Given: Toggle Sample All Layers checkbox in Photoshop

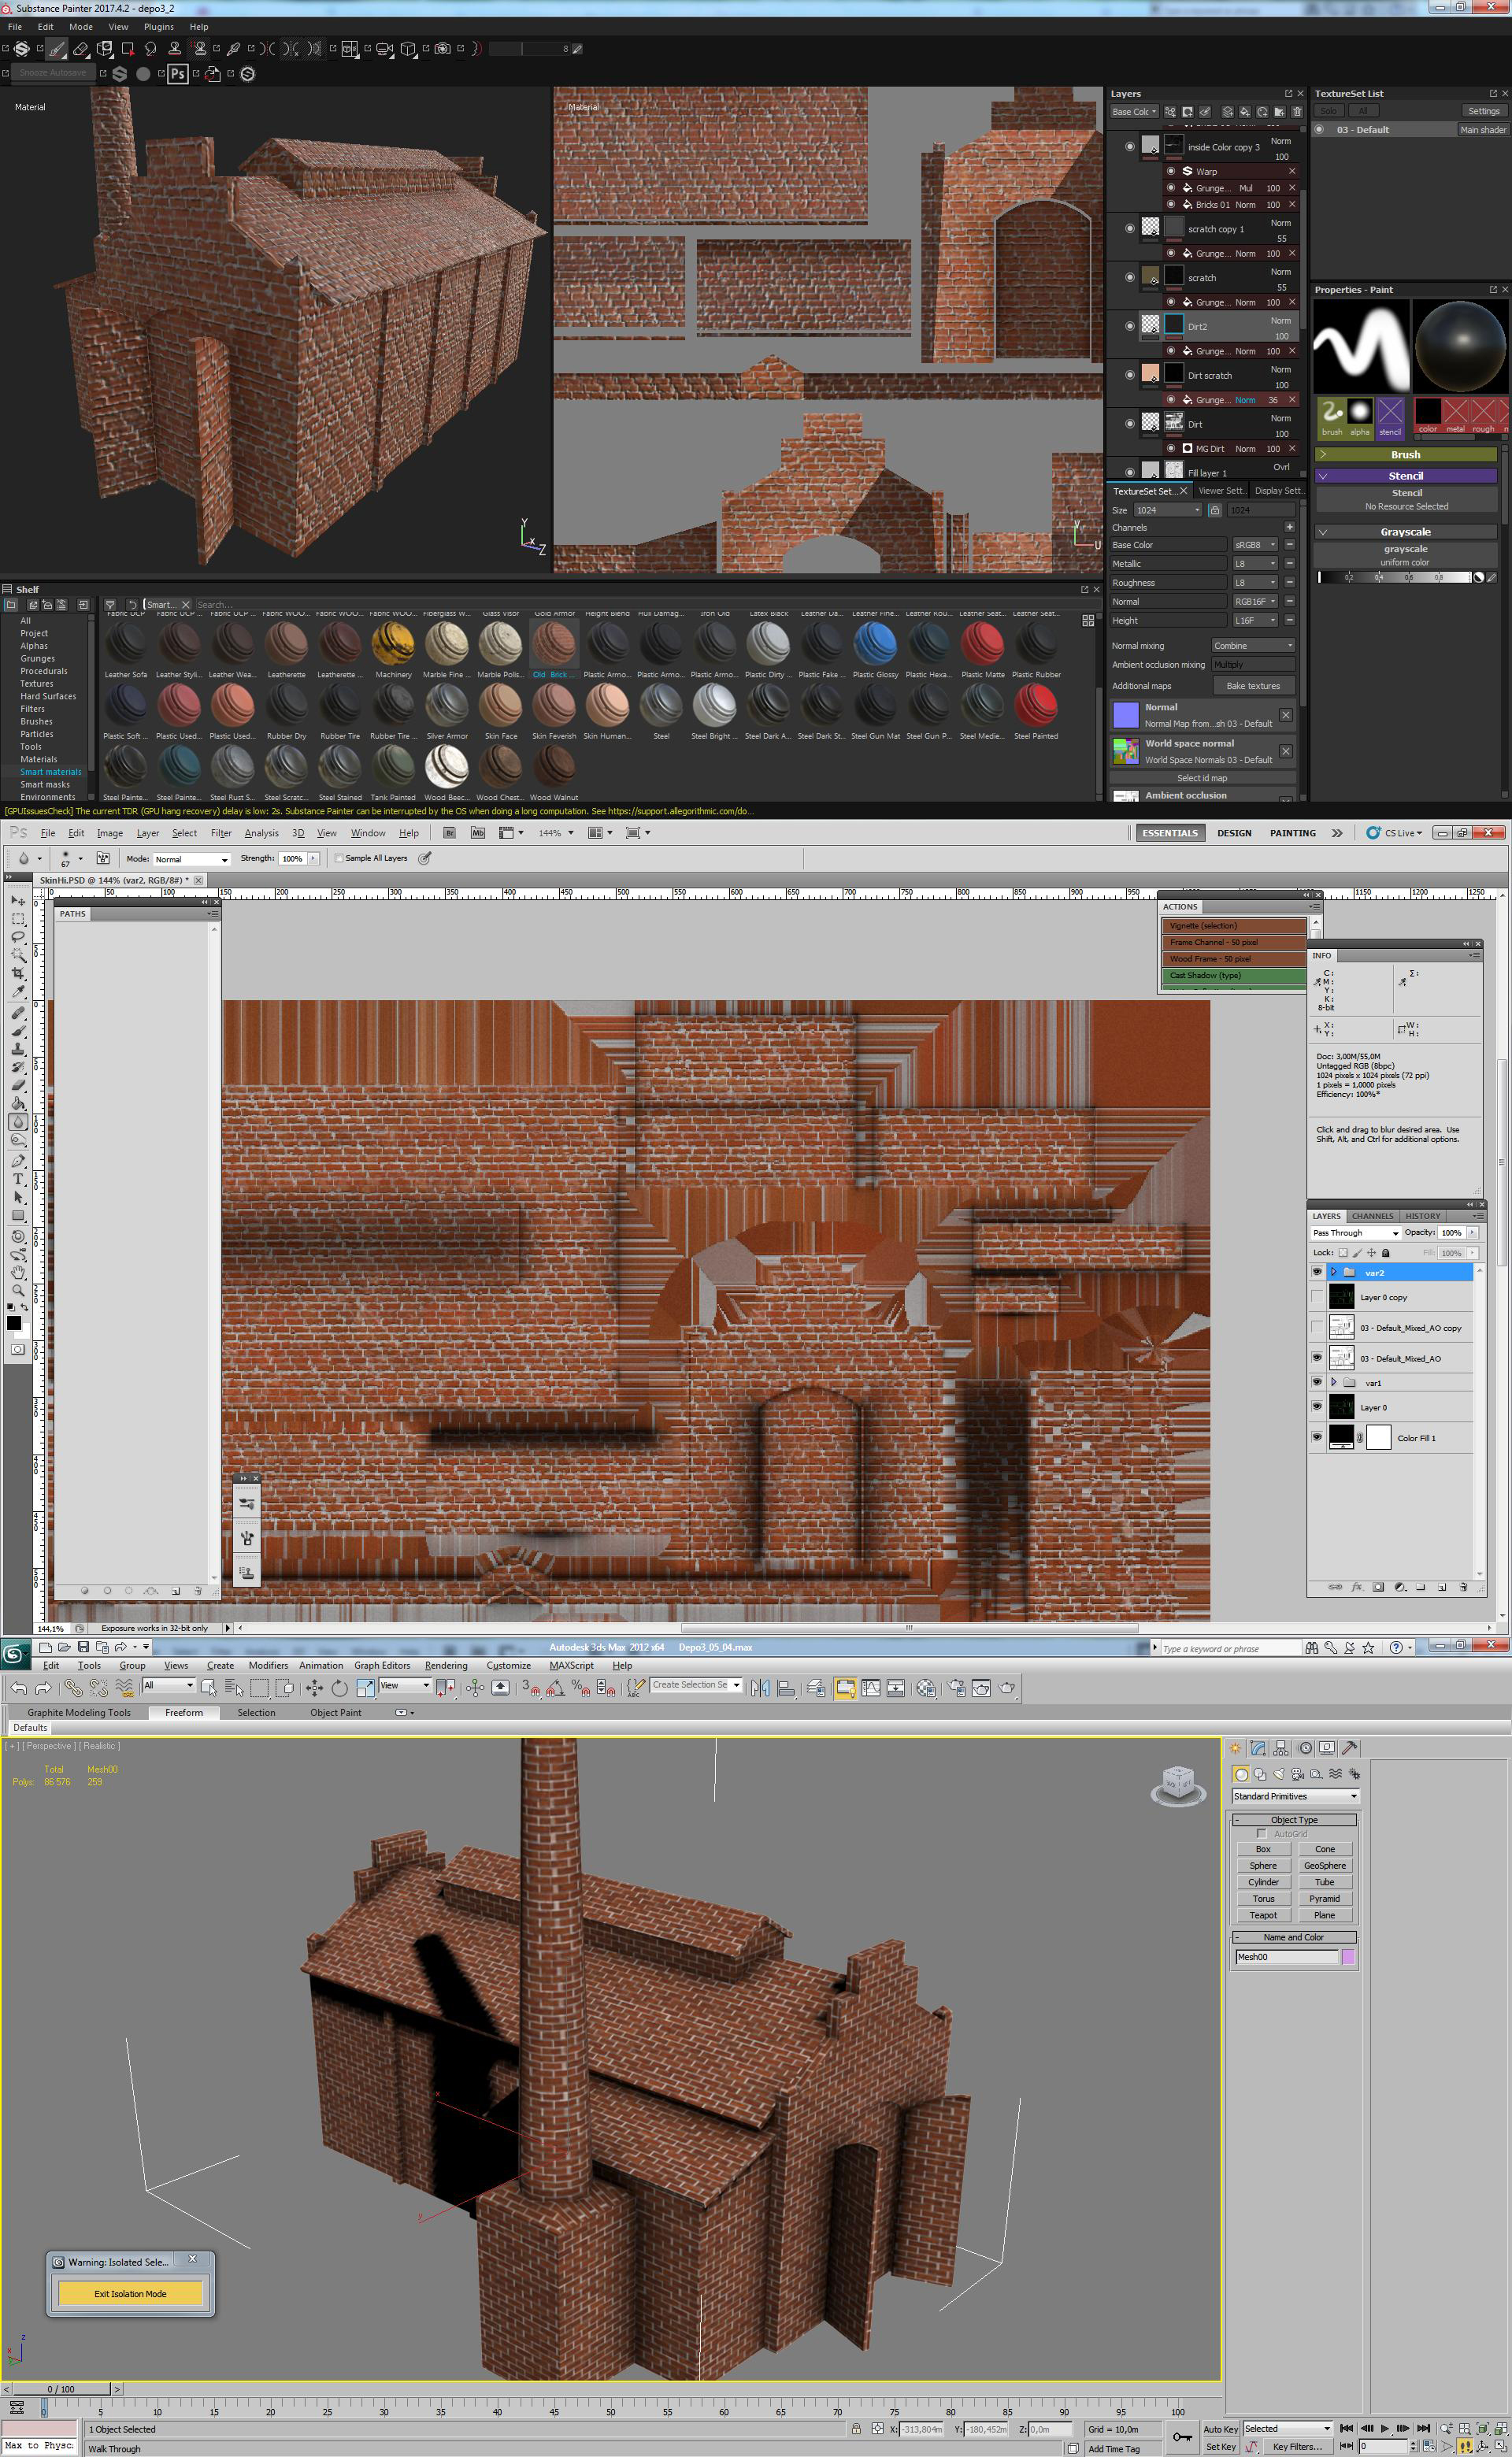Looking at the screenshot, I should [x=339, y=858].
